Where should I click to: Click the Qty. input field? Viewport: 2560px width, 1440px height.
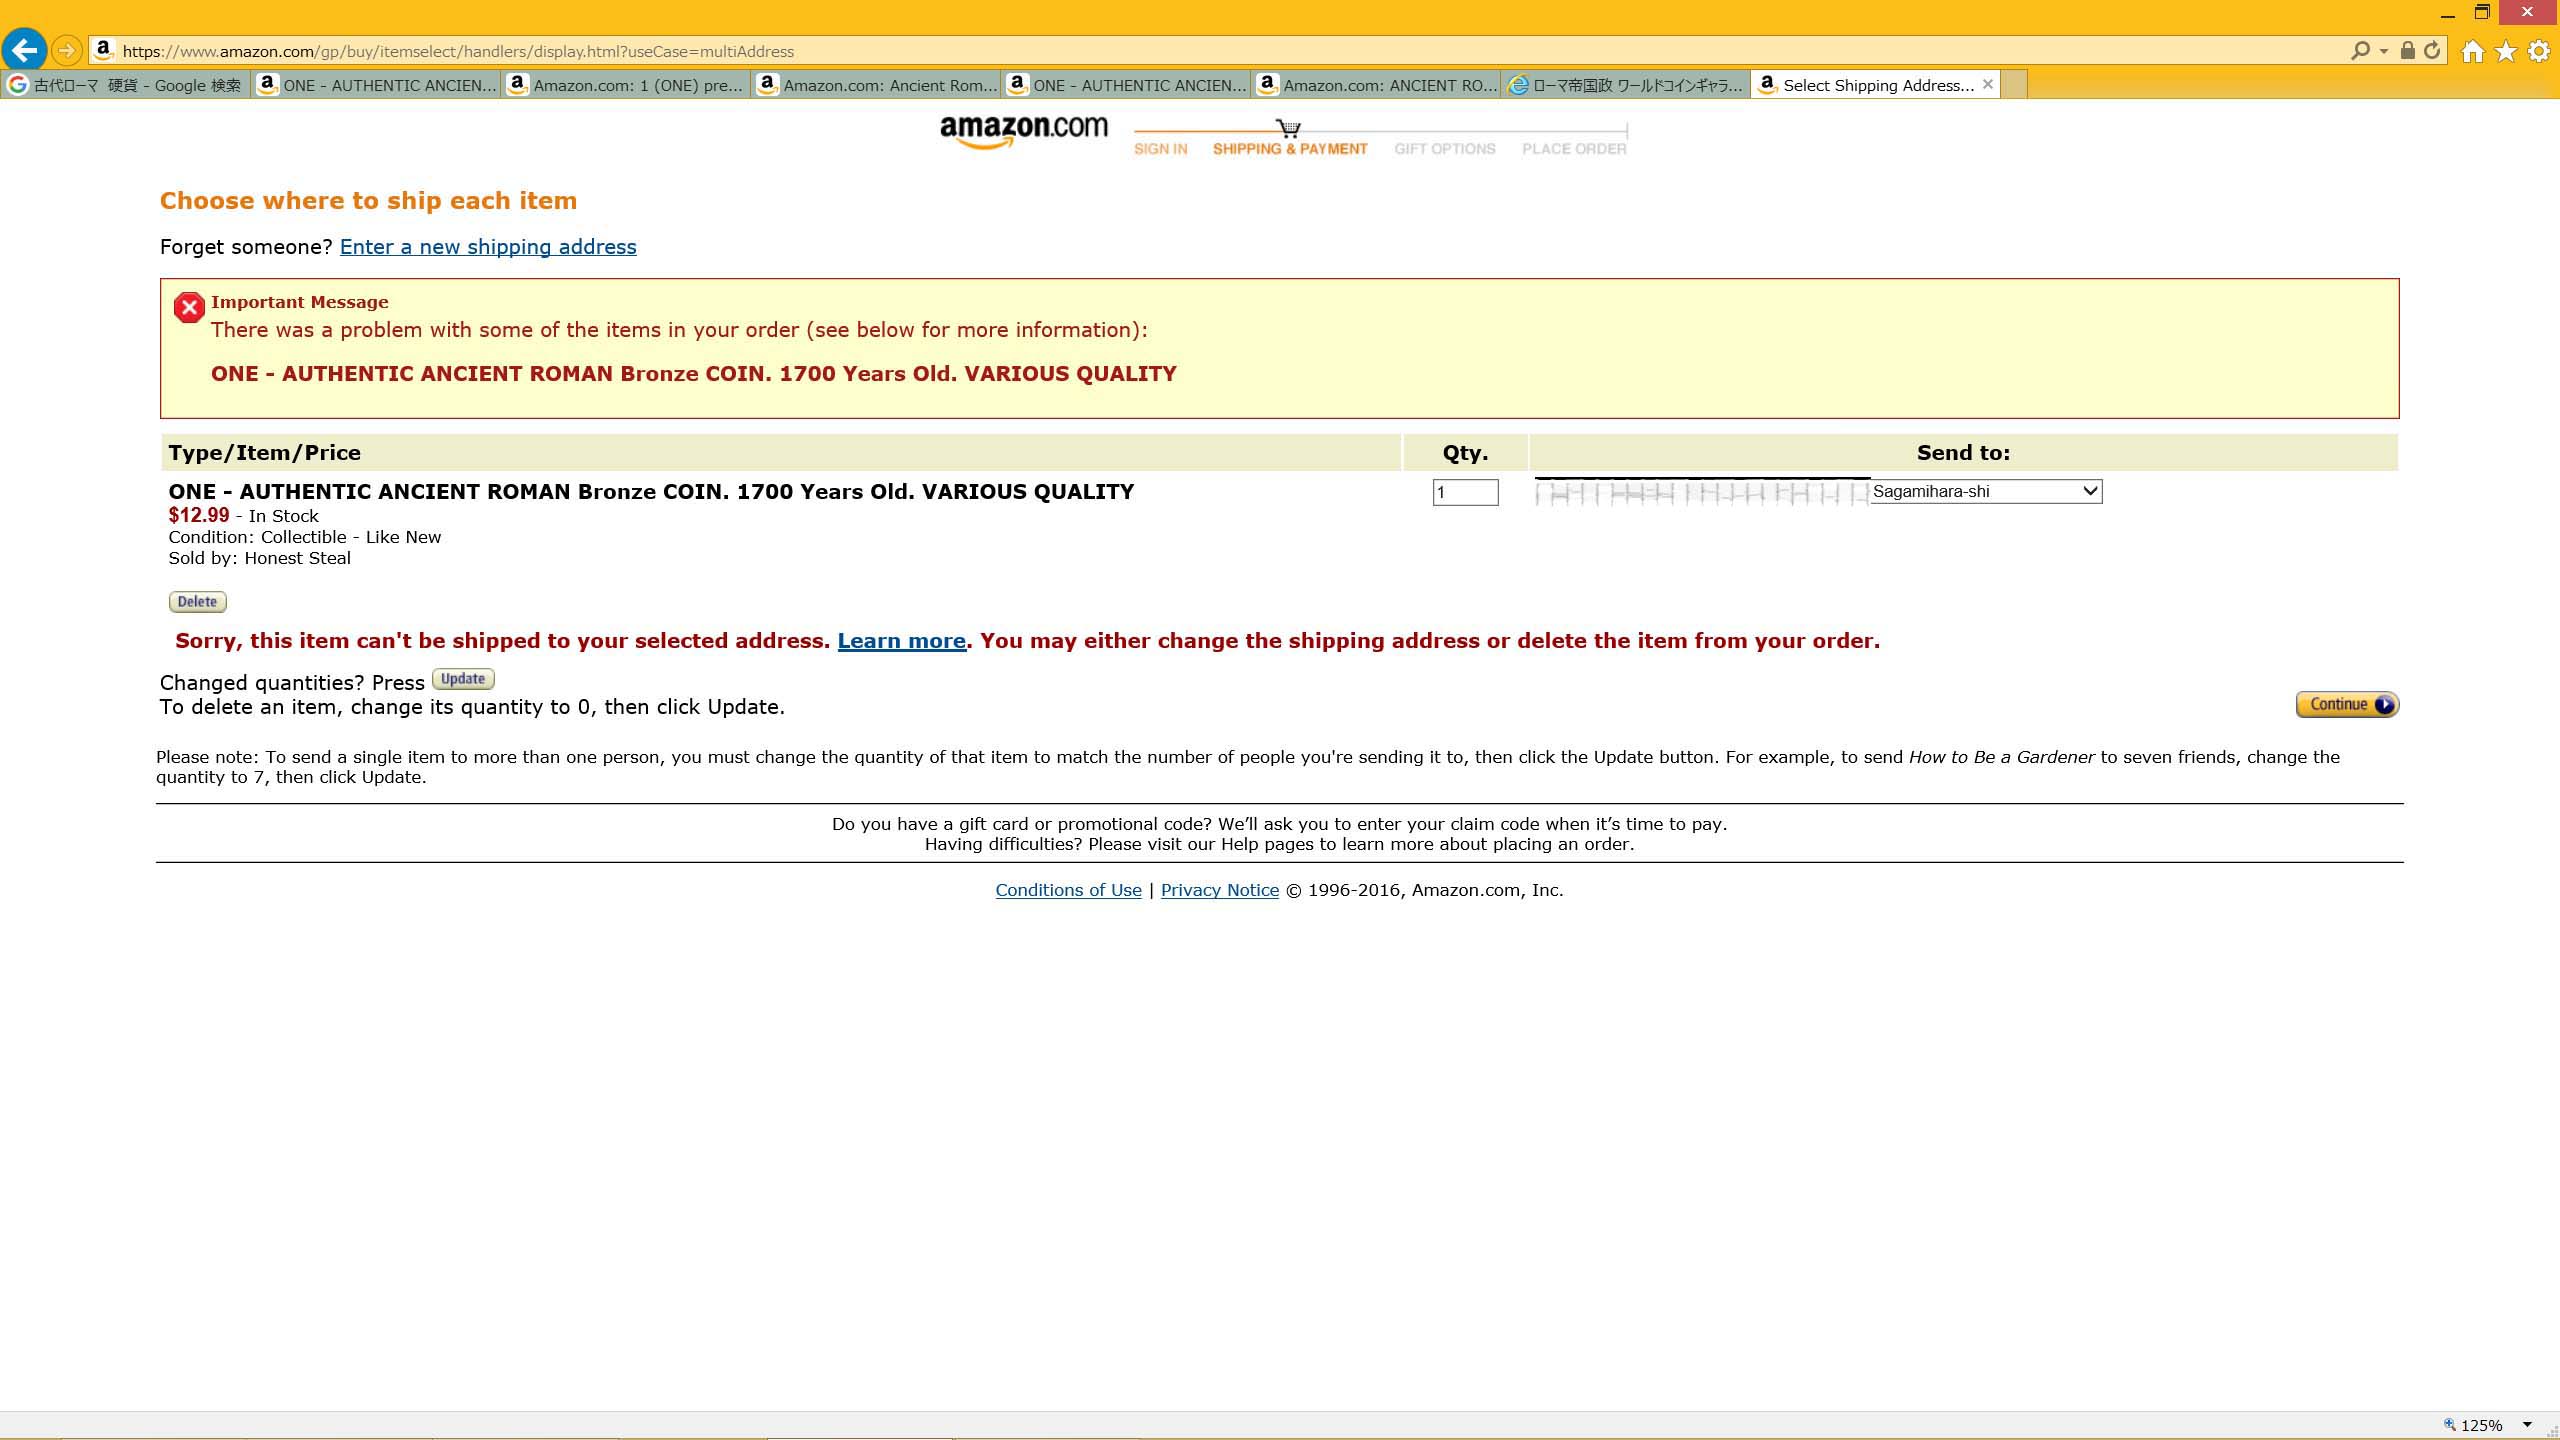[x=1465, y=492]
